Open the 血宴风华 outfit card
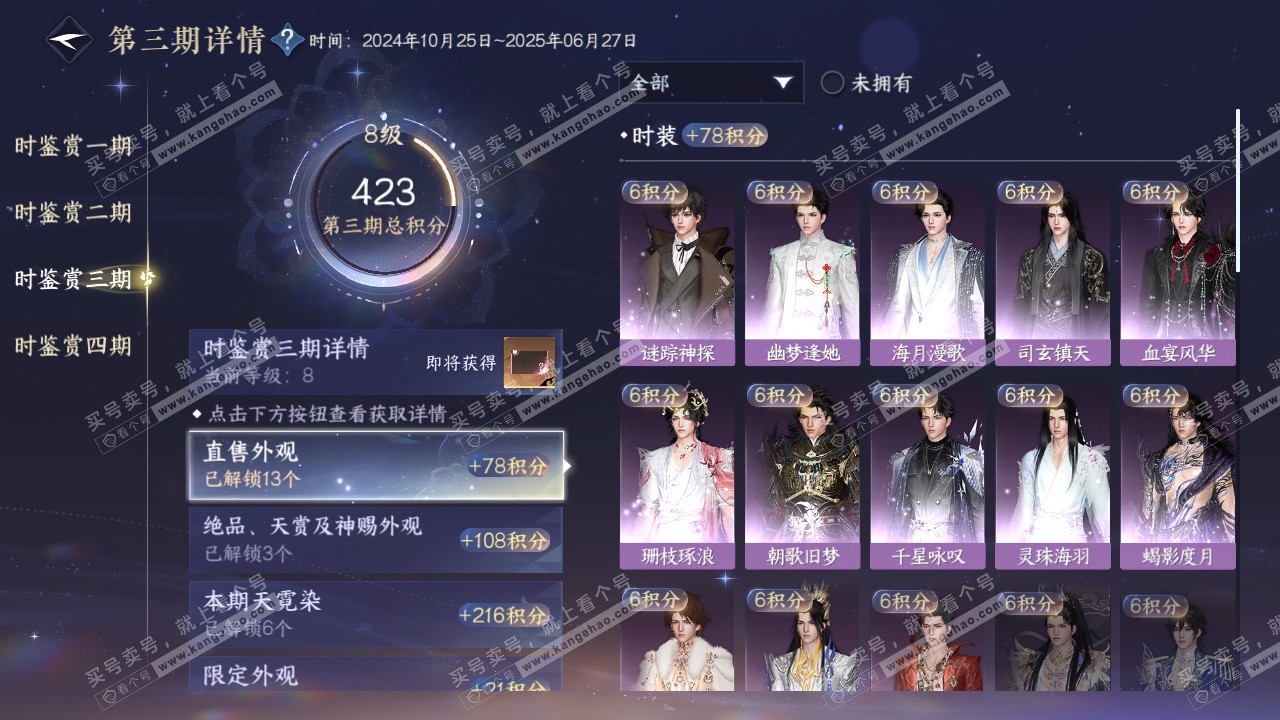This screenshot has width=1280, height=720. click(x=1178, y=273)
